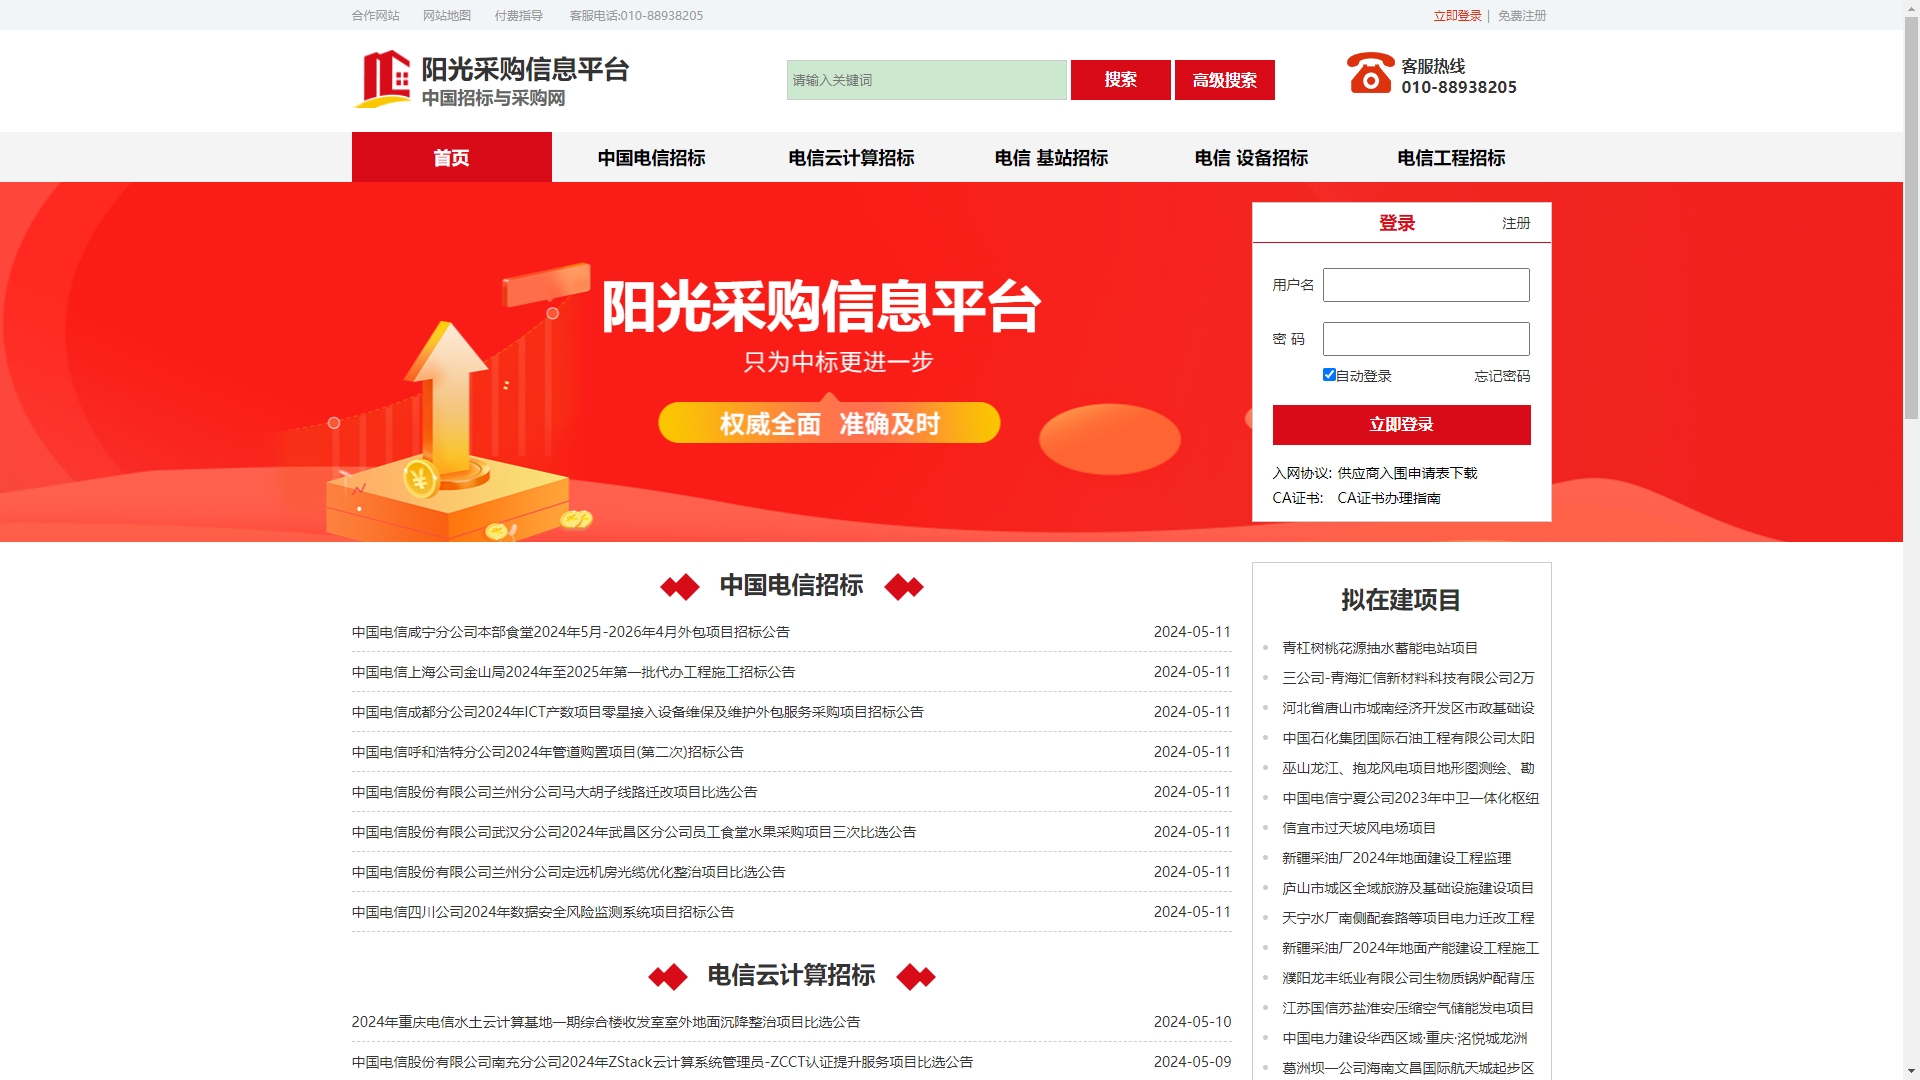
Task: Click the 拟在建项目 panel heading
Action: tap(1401, 600)
